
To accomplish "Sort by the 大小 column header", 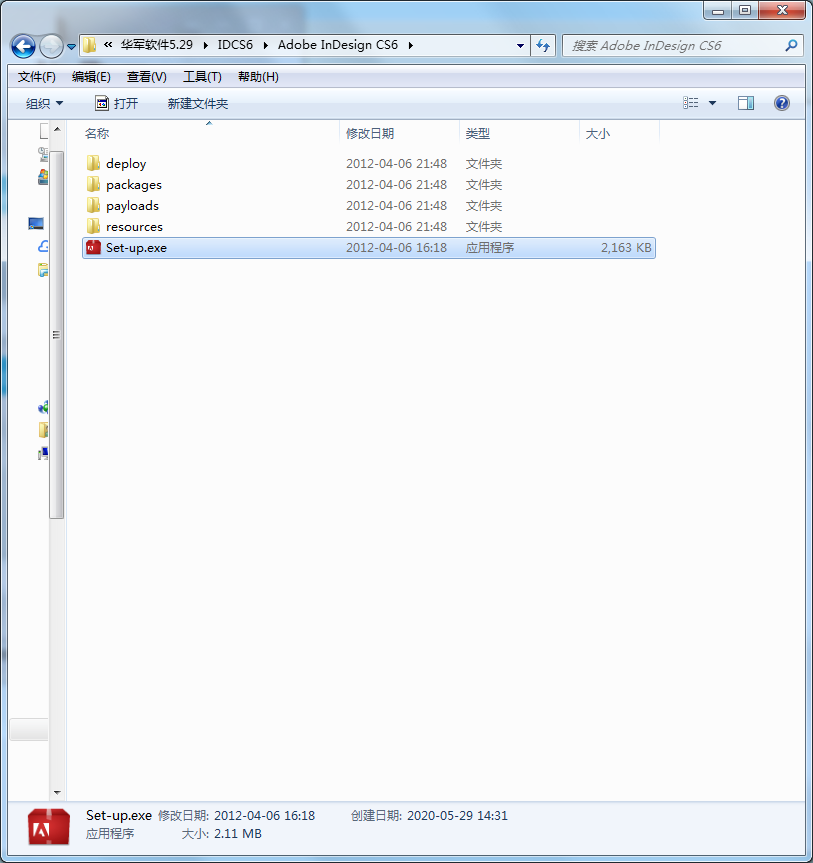I will tap(619, 133).
